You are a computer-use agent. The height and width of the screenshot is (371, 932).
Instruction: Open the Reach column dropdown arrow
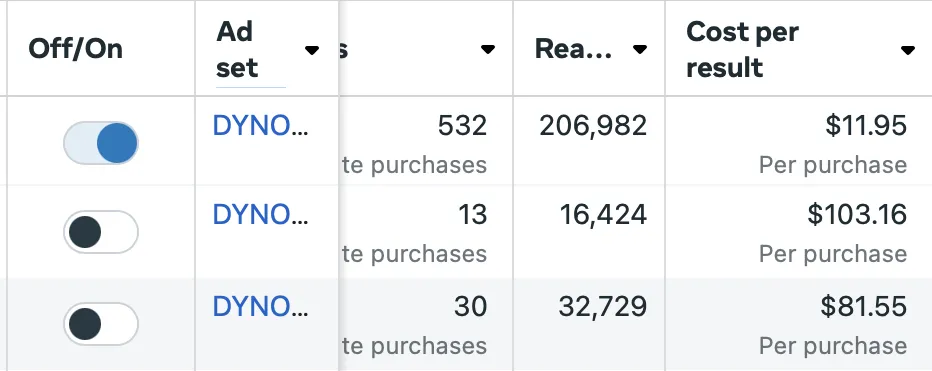tap(640, 49)
